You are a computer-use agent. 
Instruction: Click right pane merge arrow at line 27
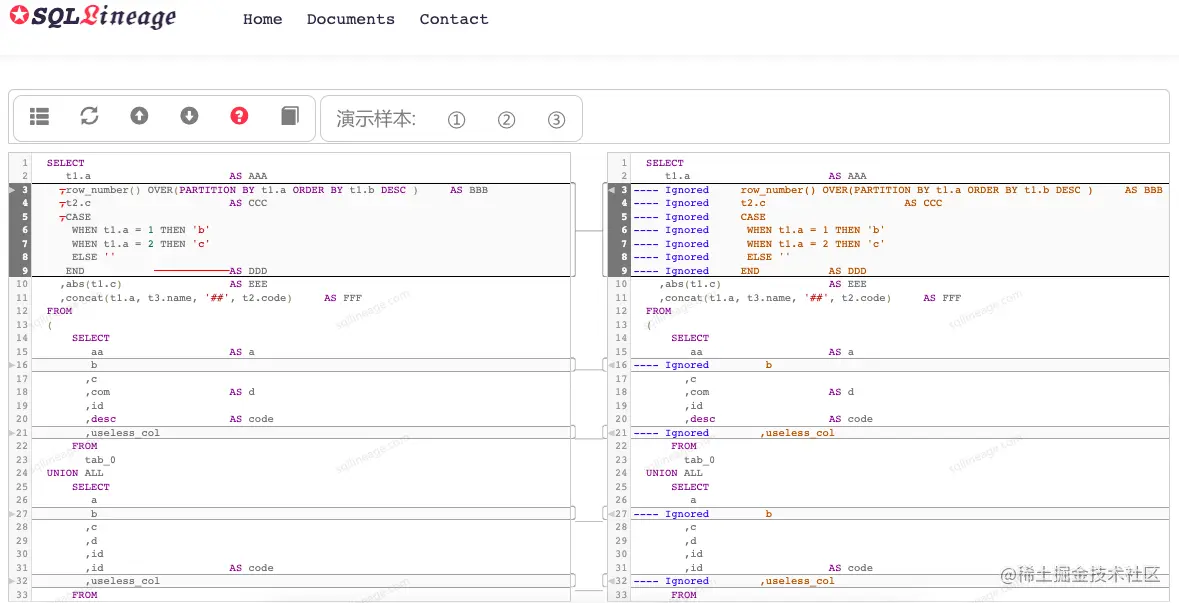click(611, 514)
